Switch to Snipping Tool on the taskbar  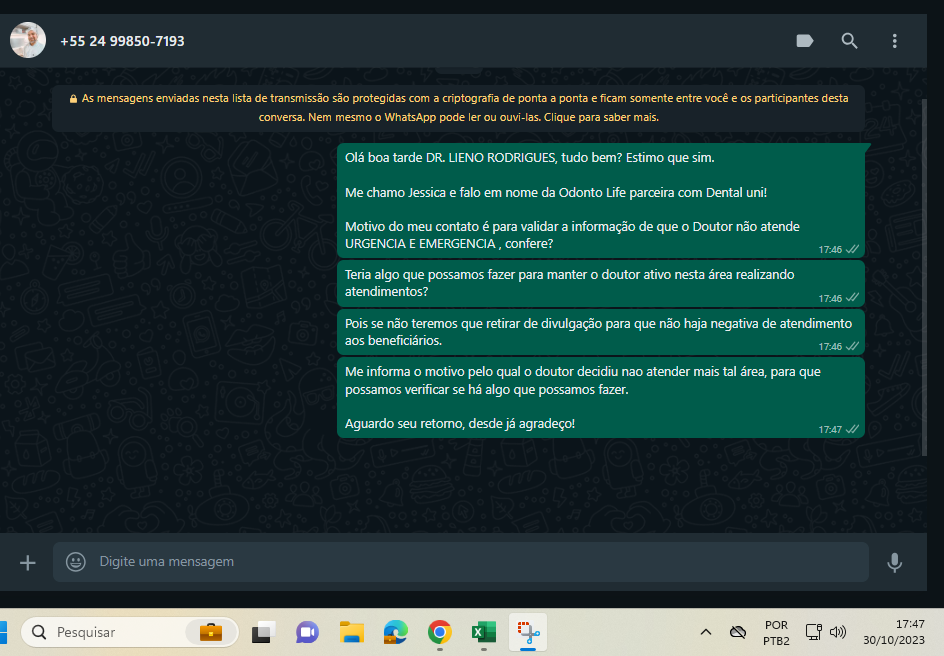click(x=528, y=632)
